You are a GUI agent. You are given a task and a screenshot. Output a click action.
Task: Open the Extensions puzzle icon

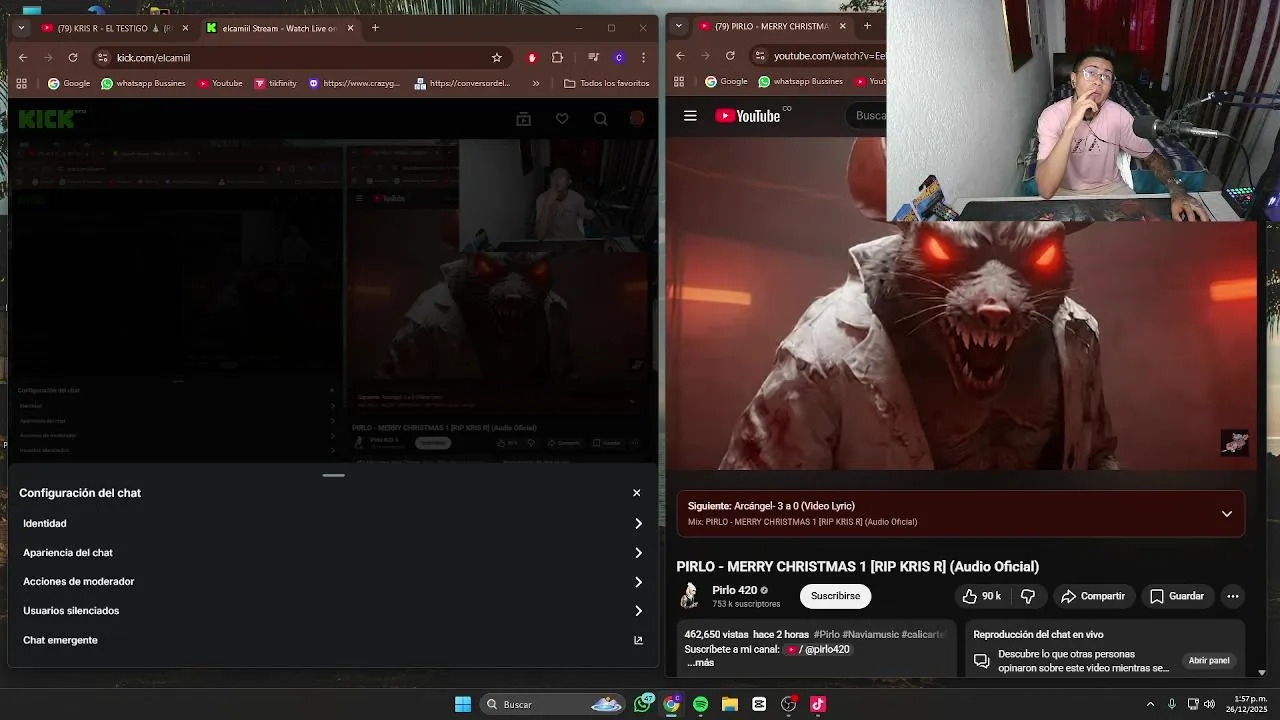click(558, 58)
